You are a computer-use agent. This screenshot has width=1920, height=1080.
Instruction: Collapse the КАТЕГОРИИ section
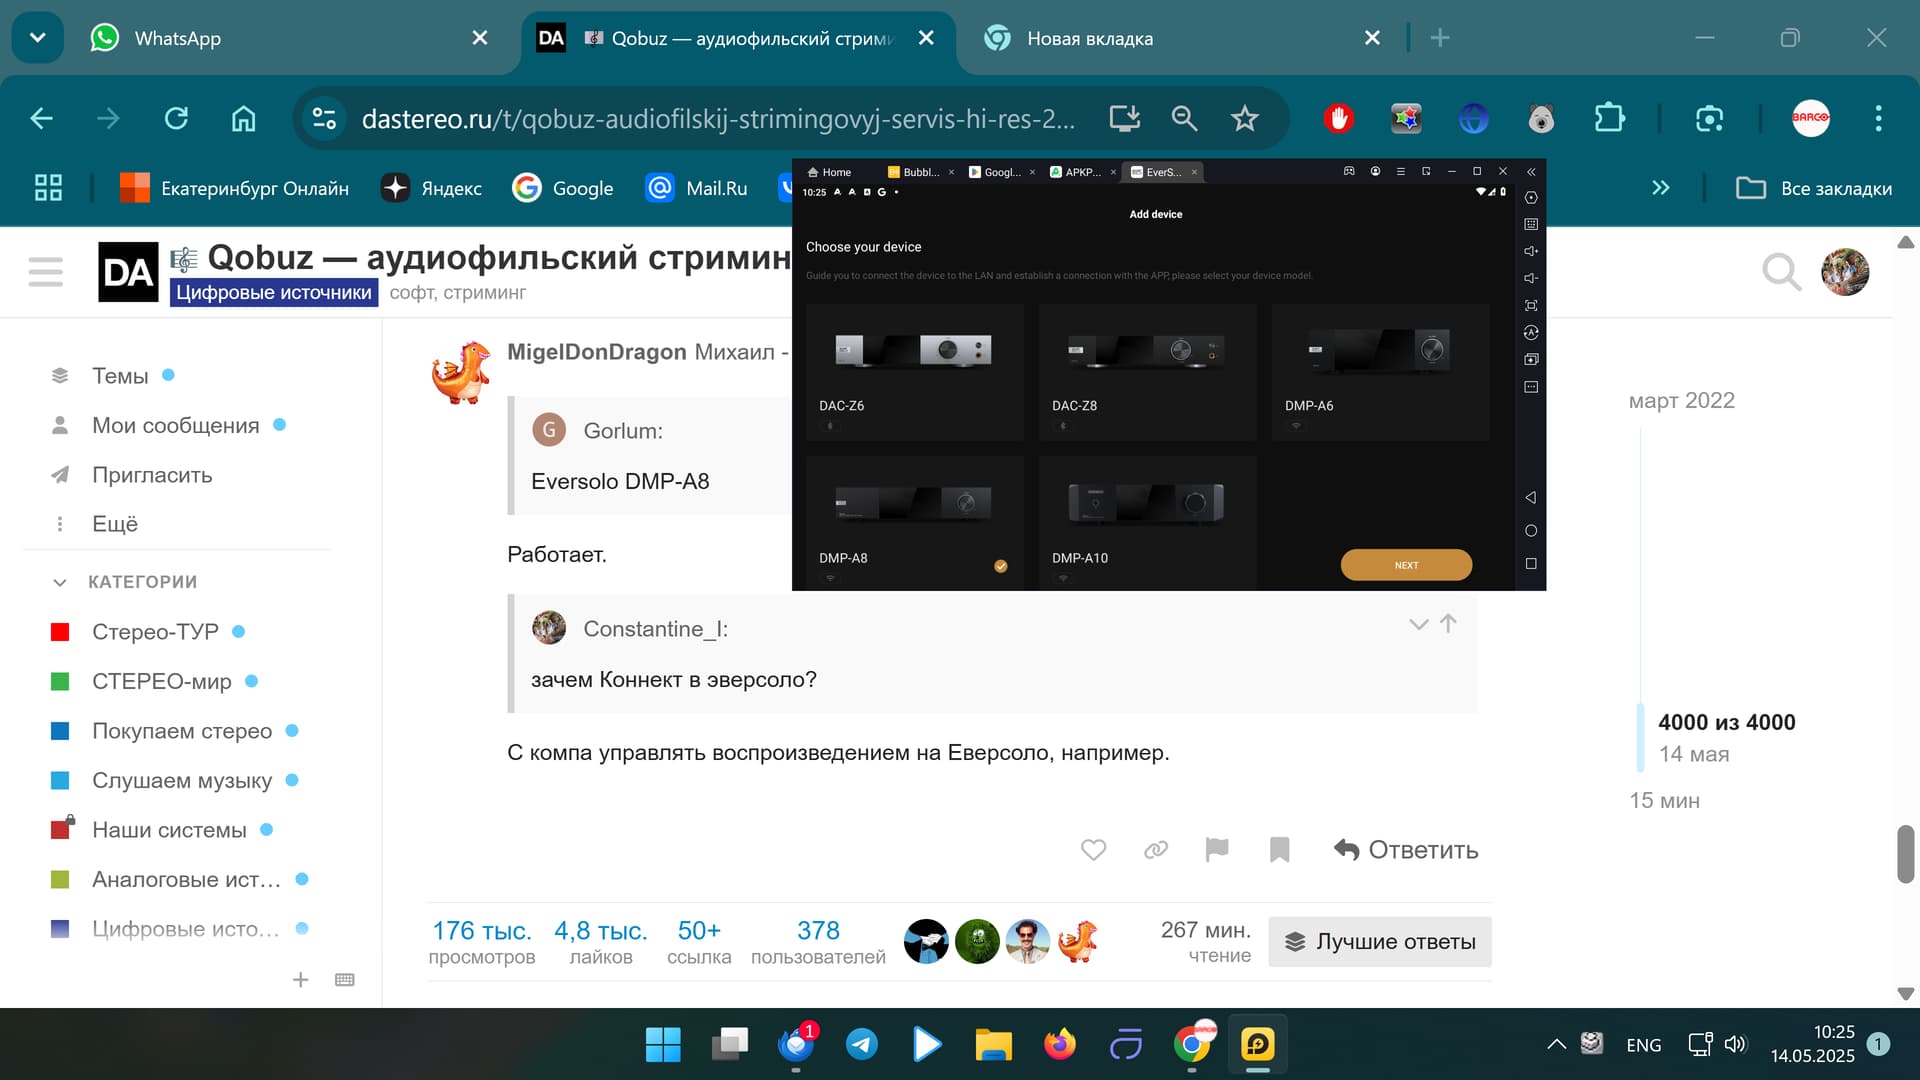click(x=60, y=582)
